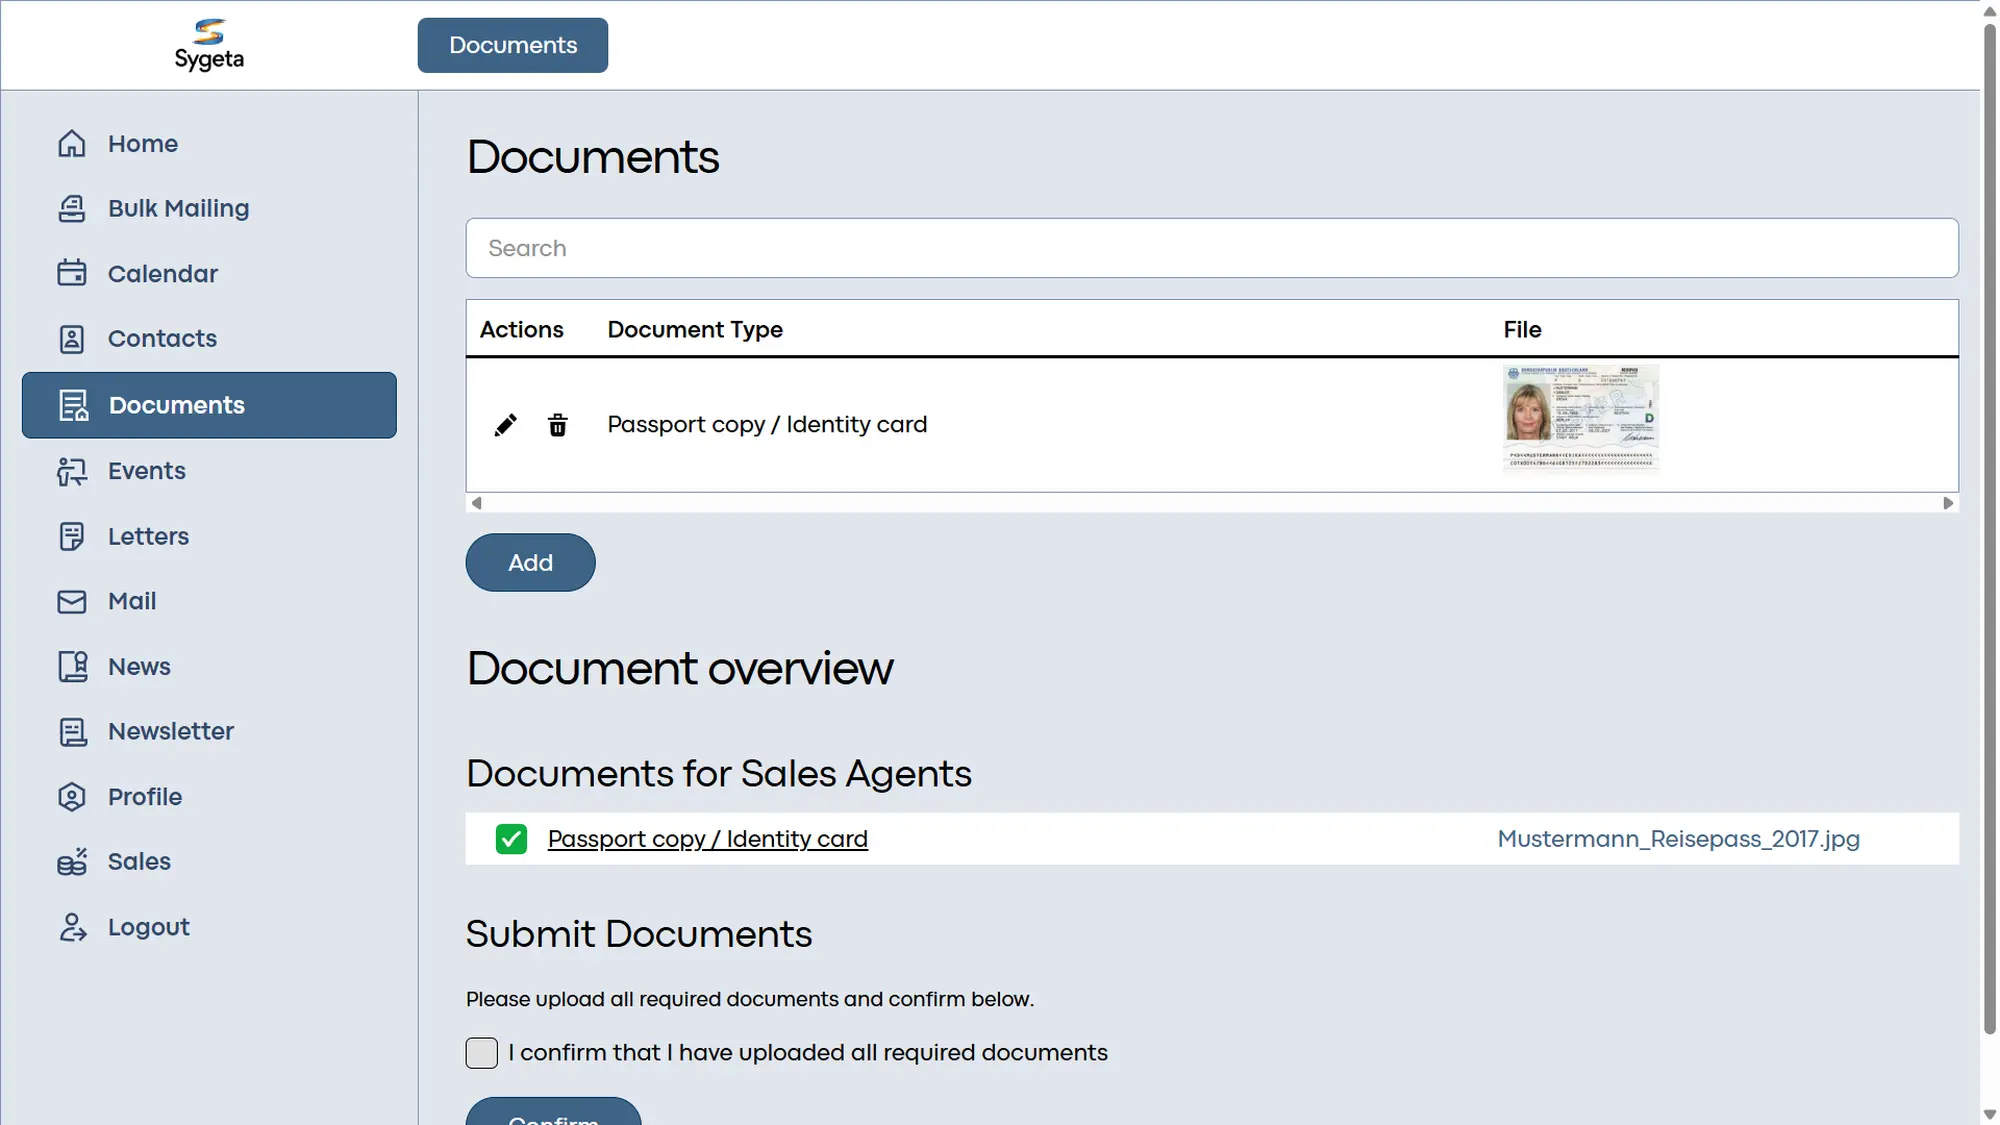Screen dimensions: 2000x1125
Task: Open the Newsletter section
Action: (170, 731)
